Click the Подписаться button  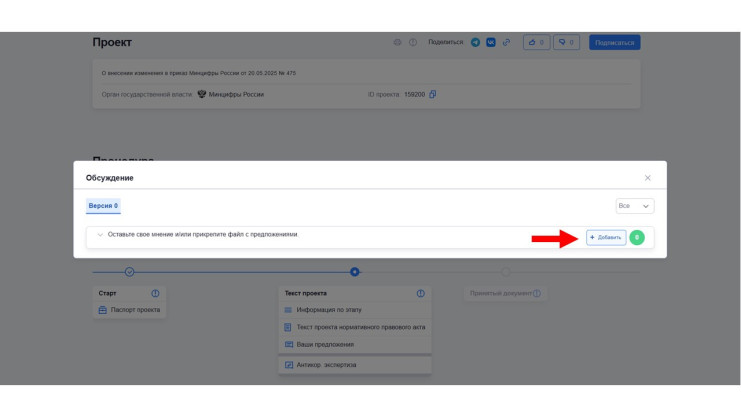tap(614, 42)
